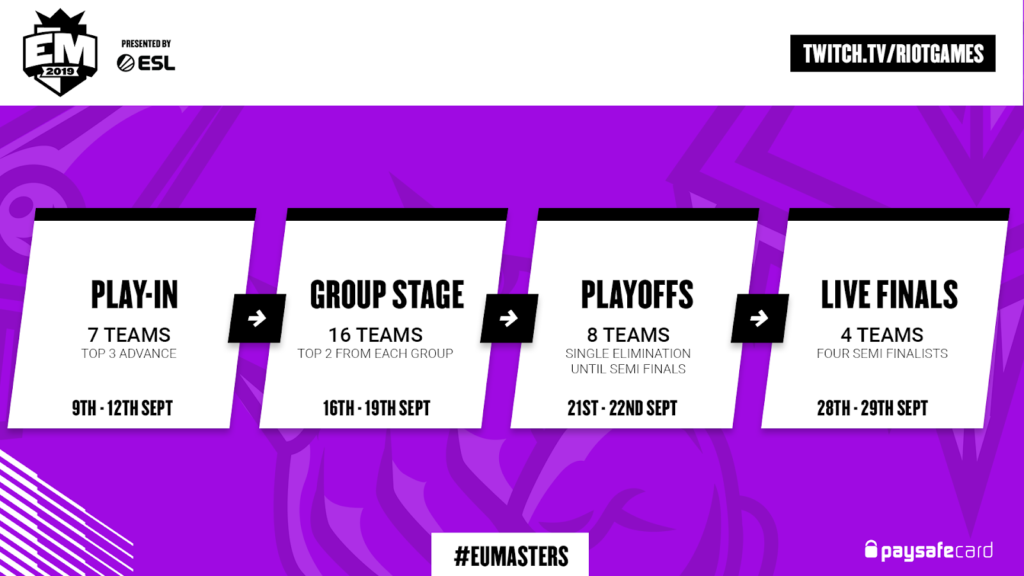Click the EM 2019 shield logo

click(x=60, y=53)
